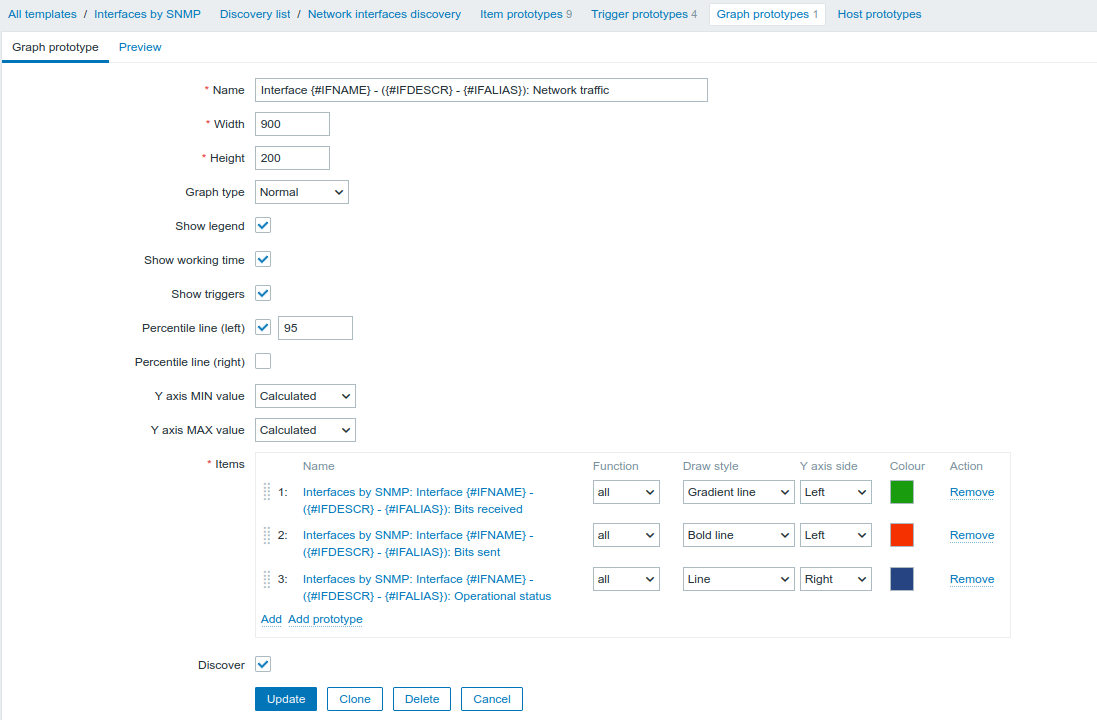
Task: Toggle the Show legend checkbox
Action: (x=263, y=225)
